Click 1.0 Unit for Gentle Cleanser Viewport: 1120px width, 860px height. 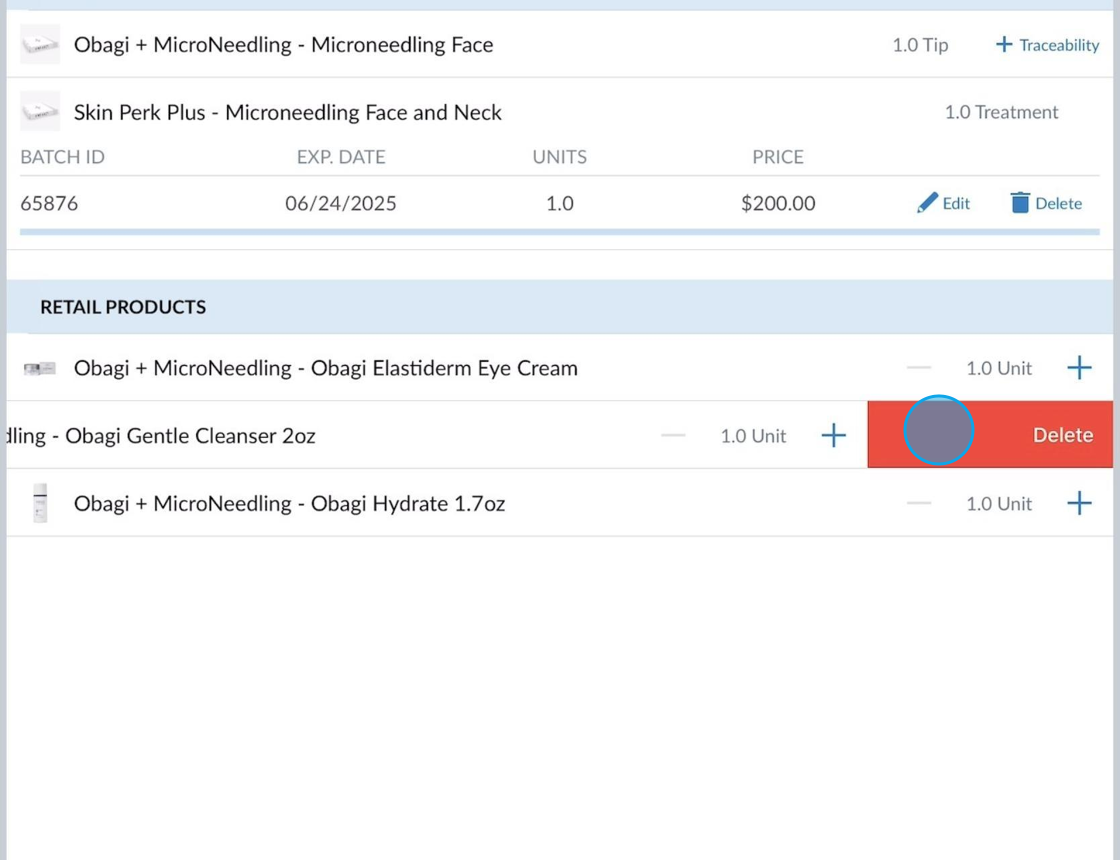(753, 436)
